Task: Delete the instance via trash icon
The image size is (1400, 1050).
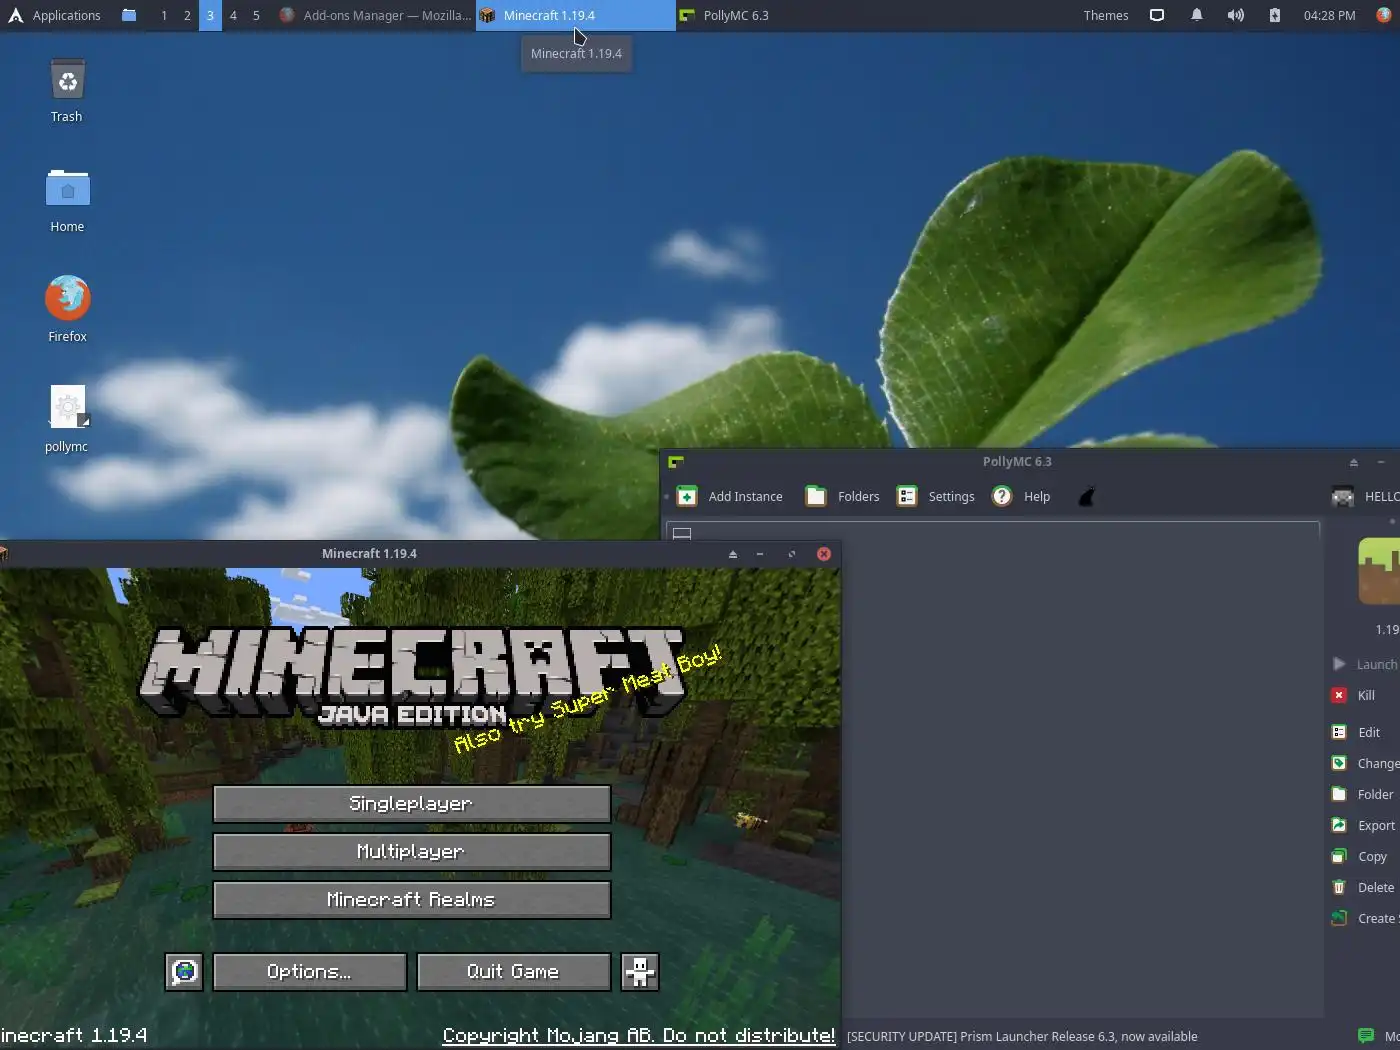Action: click(x=1339, y=887)
